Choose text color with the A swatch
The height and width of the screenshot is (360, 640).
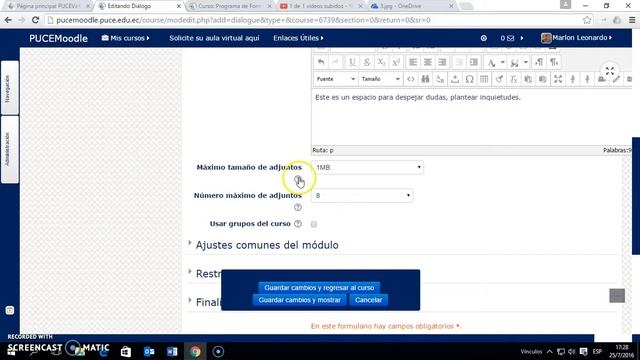pos(492,62)
